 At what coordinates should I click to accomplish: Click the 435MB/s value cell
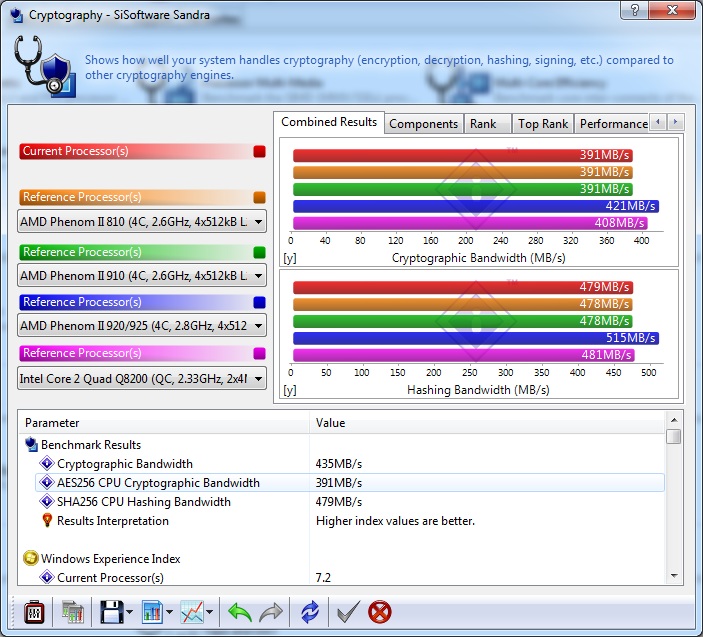[338, 464]
